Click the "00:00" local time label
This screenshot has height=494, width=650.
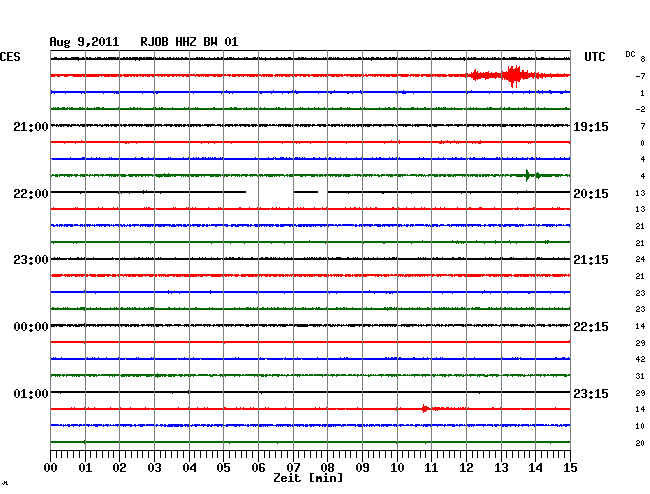pos(31,327)
